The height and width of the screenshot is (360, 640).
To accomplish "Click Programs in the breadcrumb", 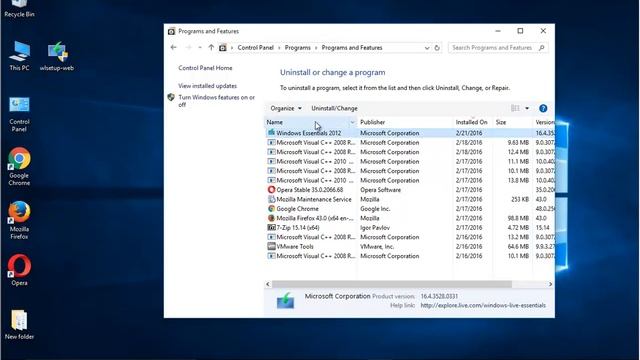I will tap(298, 48).
